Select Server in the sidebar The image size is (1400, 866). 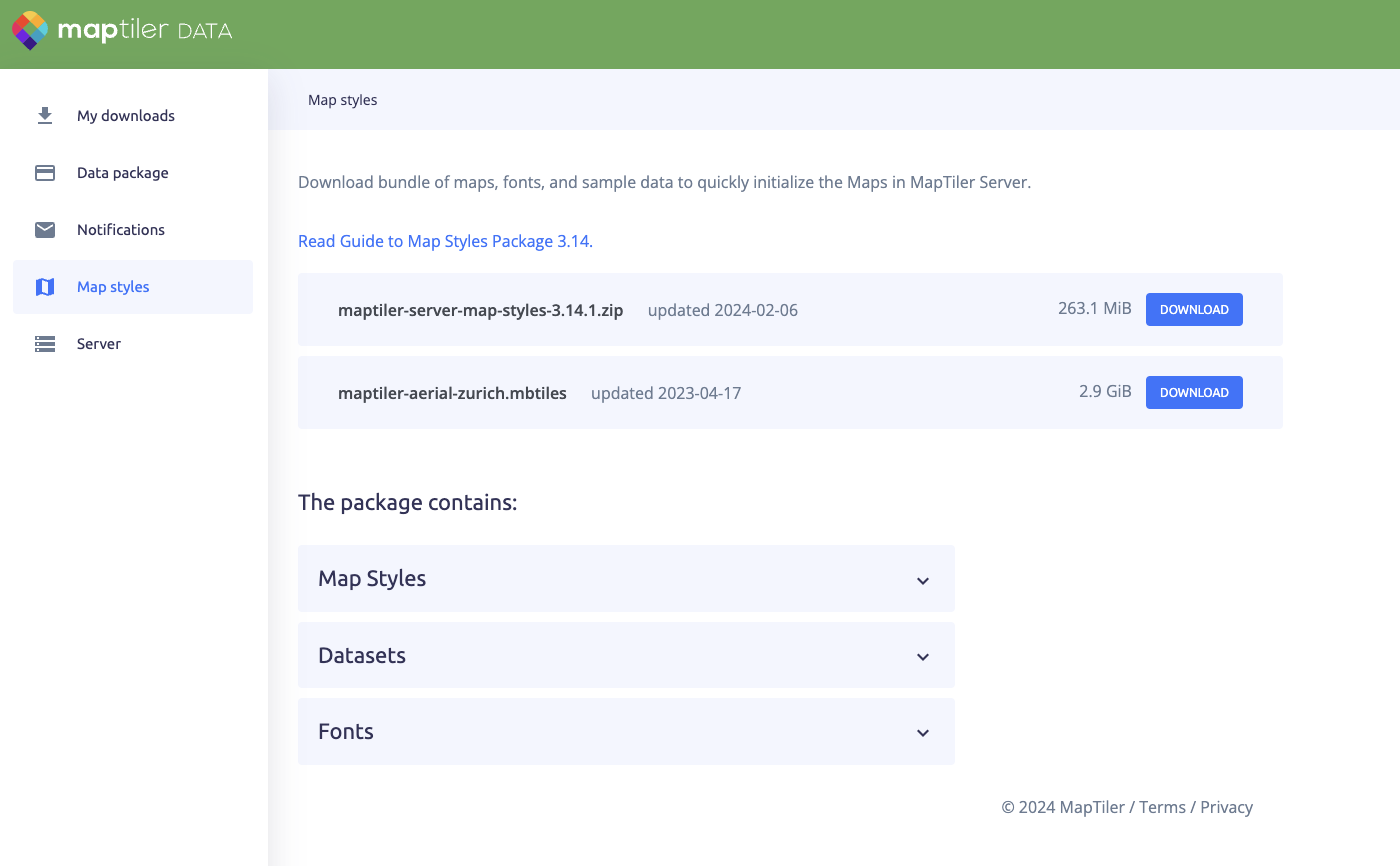99,344
